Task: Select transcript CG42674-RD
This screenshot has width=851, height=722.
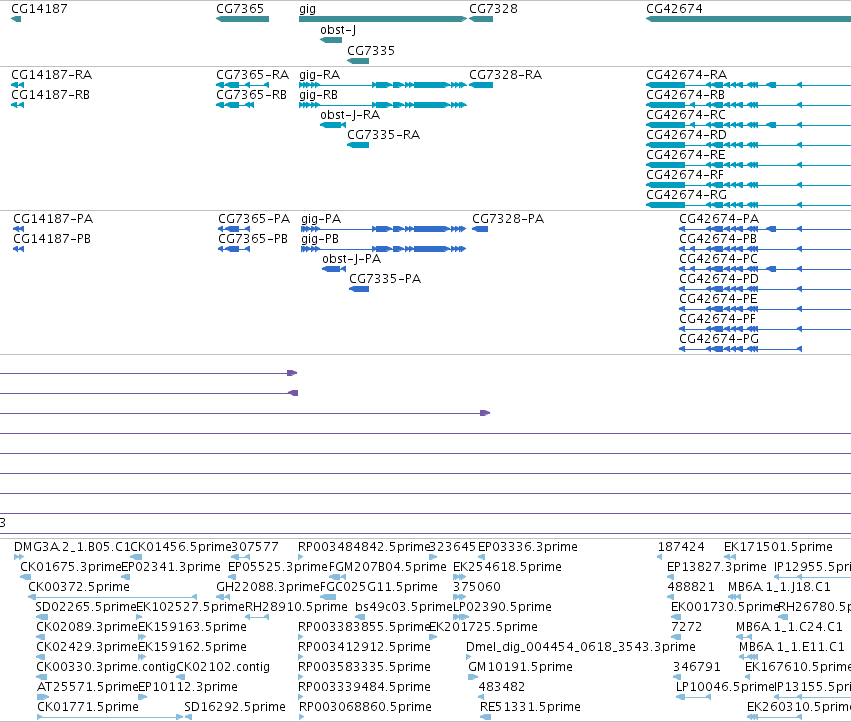Action: click(686, 135)
